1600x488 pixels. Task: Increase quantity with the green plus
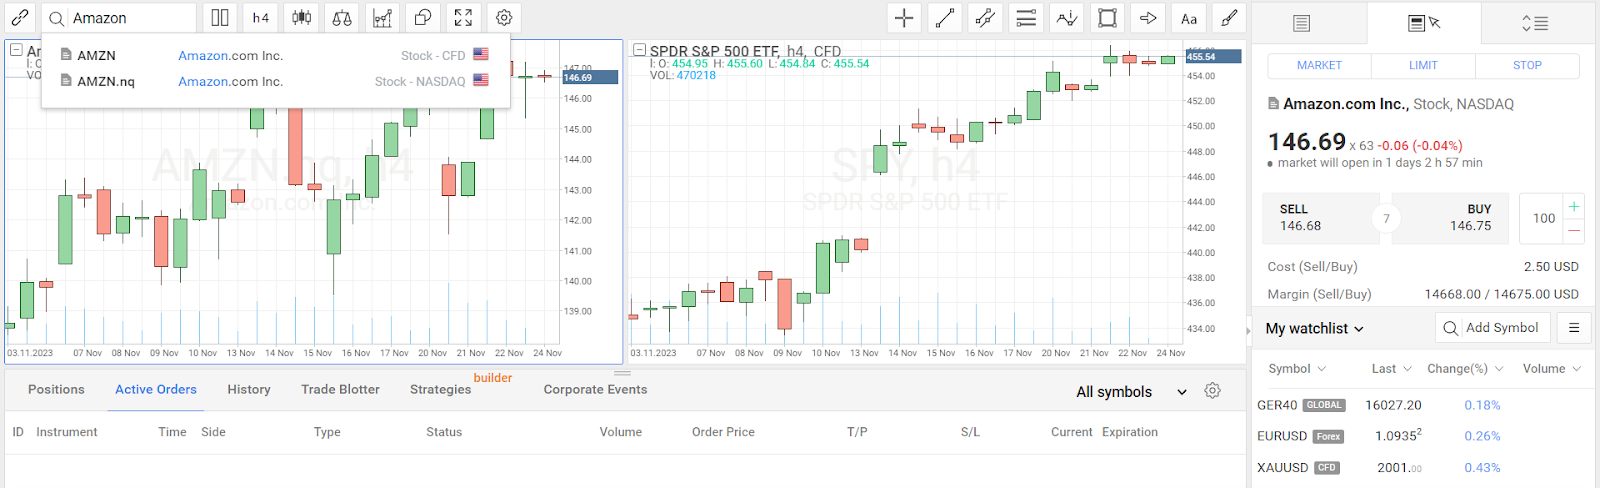(x=1574, y=206)
